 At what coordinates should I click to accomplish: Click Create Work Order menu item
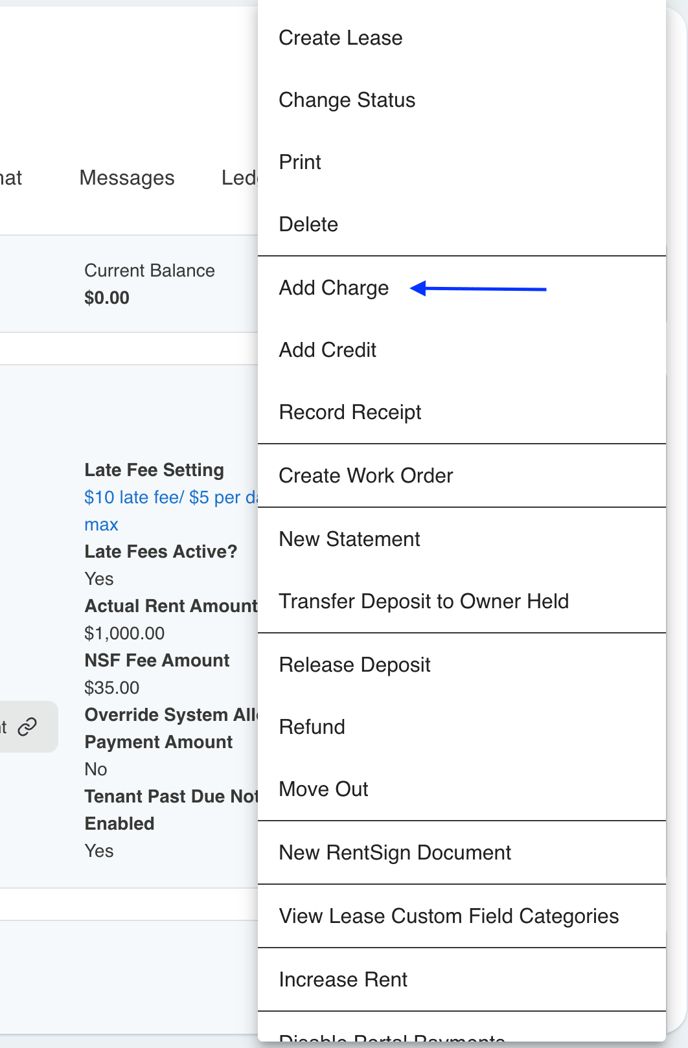pos(365,476)
